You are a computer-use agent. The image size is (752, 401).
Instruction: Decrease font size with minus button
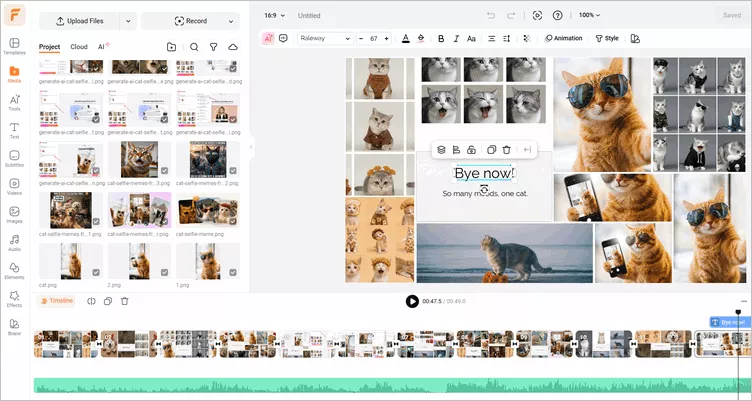pyautogui.click(x=361, y=38)
